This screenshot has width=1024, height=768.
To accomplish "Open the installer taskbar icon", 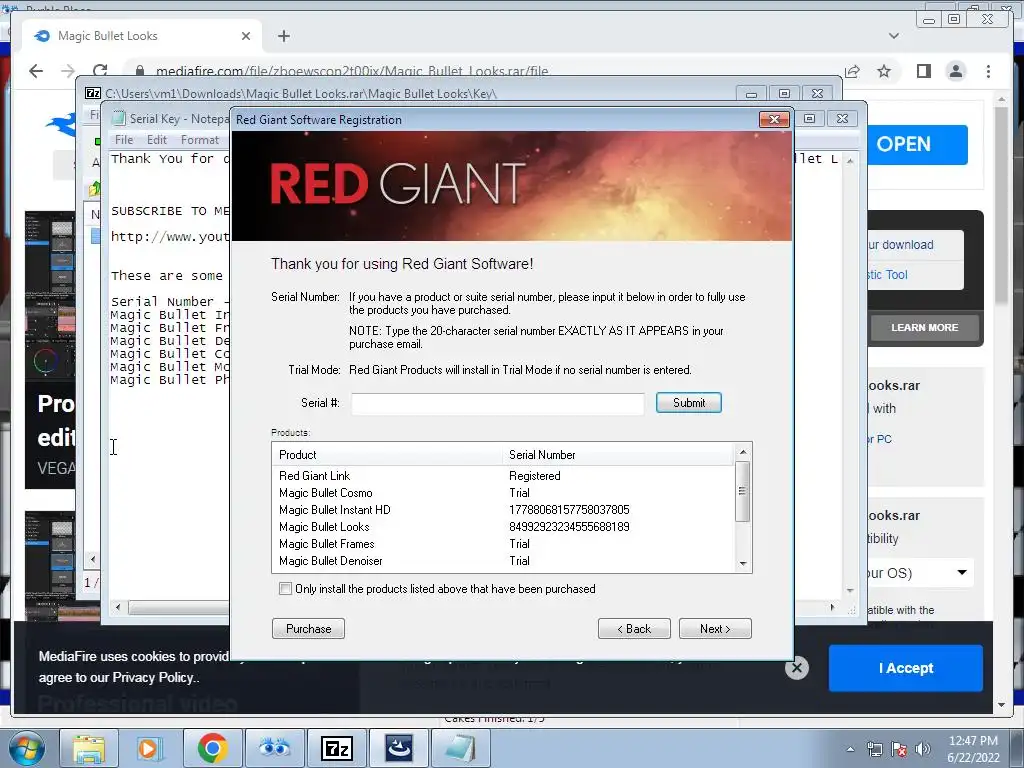I will coord(398,748).
